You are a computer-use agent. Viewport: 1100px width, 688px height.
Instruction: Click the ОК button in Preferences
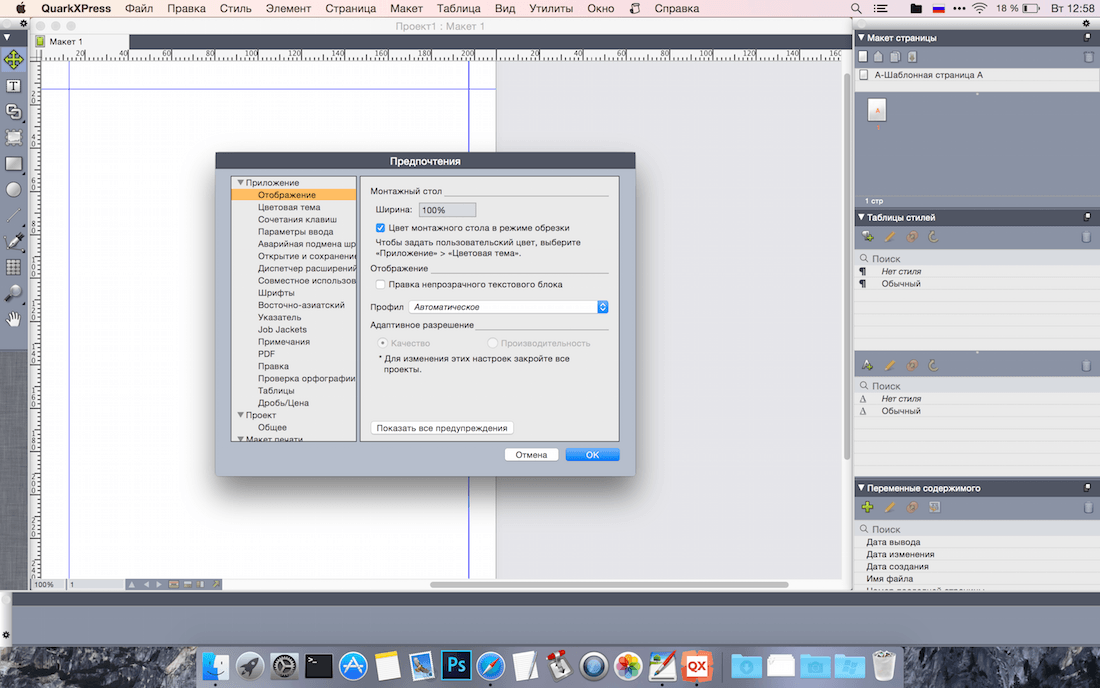pos(592,454)
